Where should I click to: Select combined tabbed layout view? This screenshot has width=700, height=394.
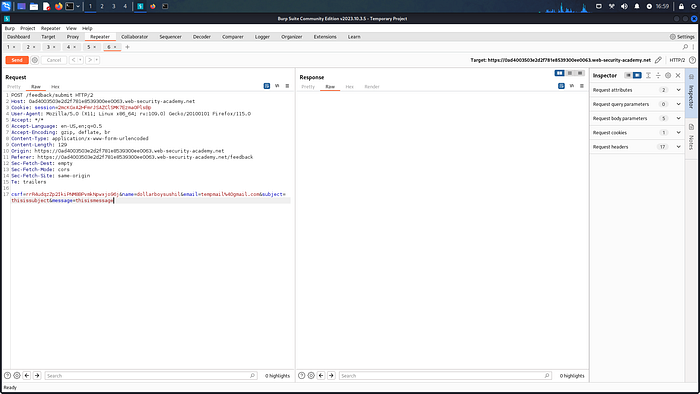580,73
